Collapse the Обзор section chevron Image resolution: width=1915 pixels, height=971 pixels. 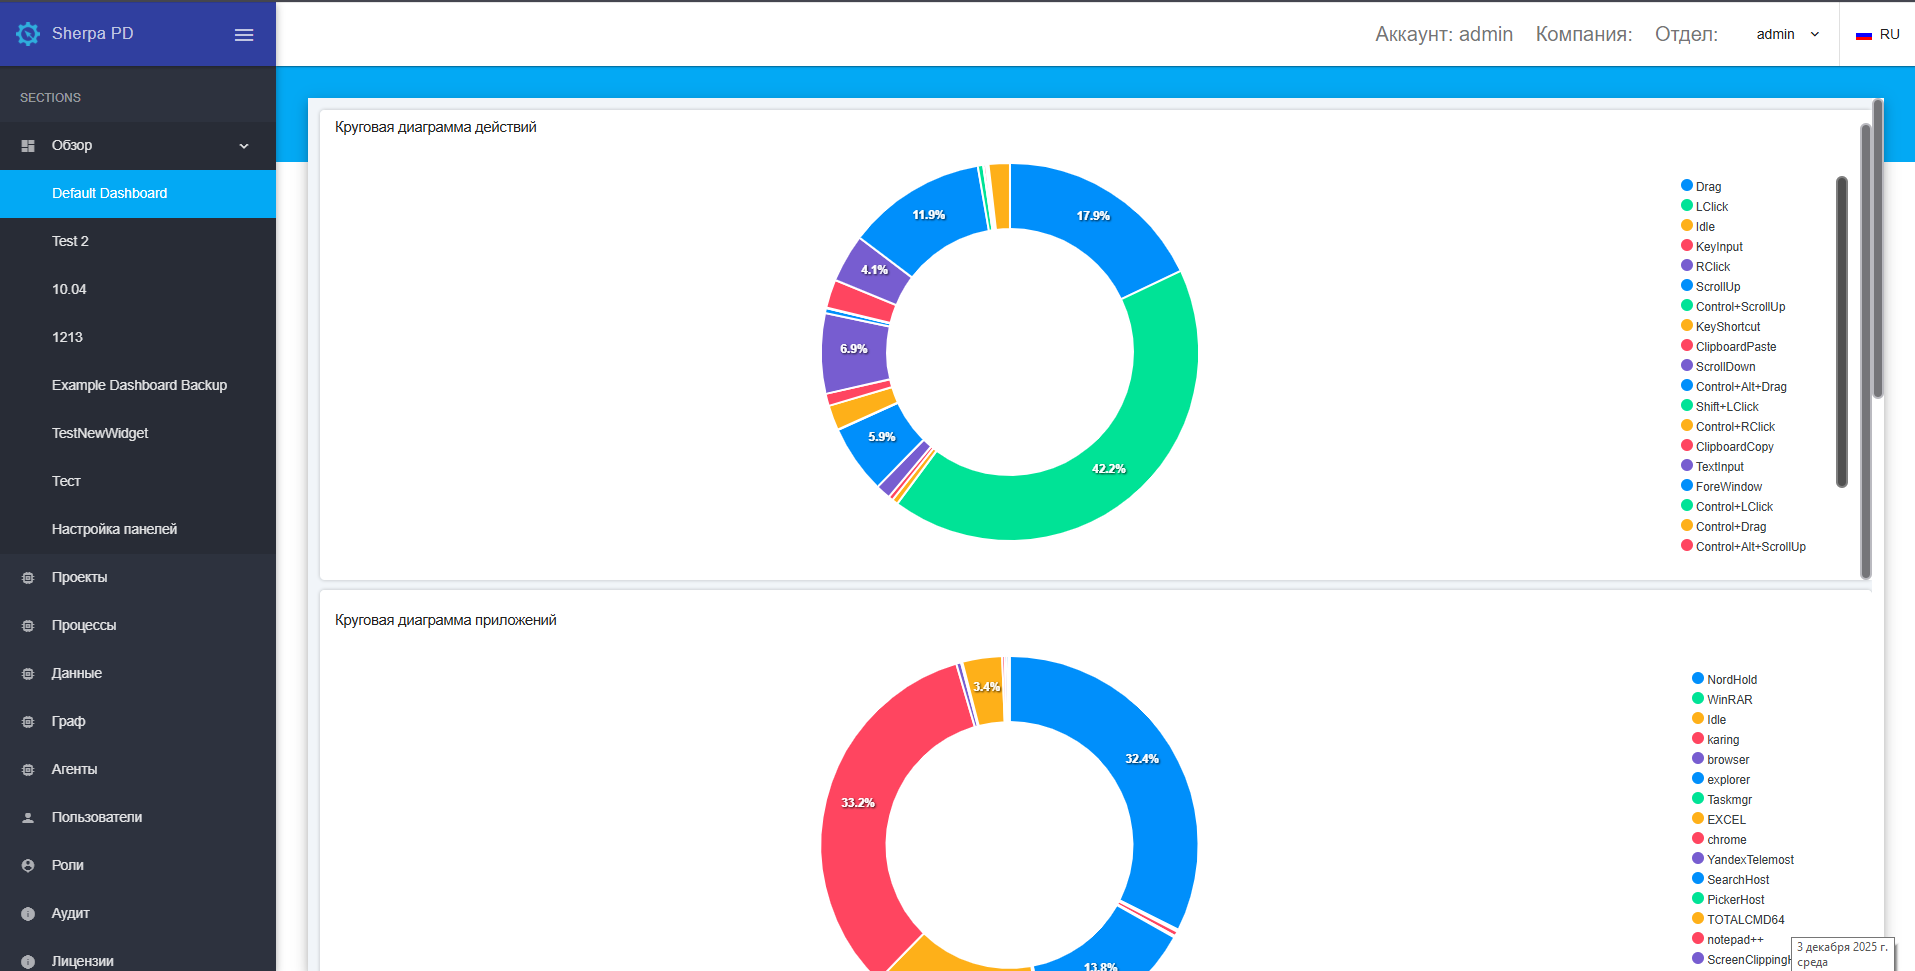(244, 146)
